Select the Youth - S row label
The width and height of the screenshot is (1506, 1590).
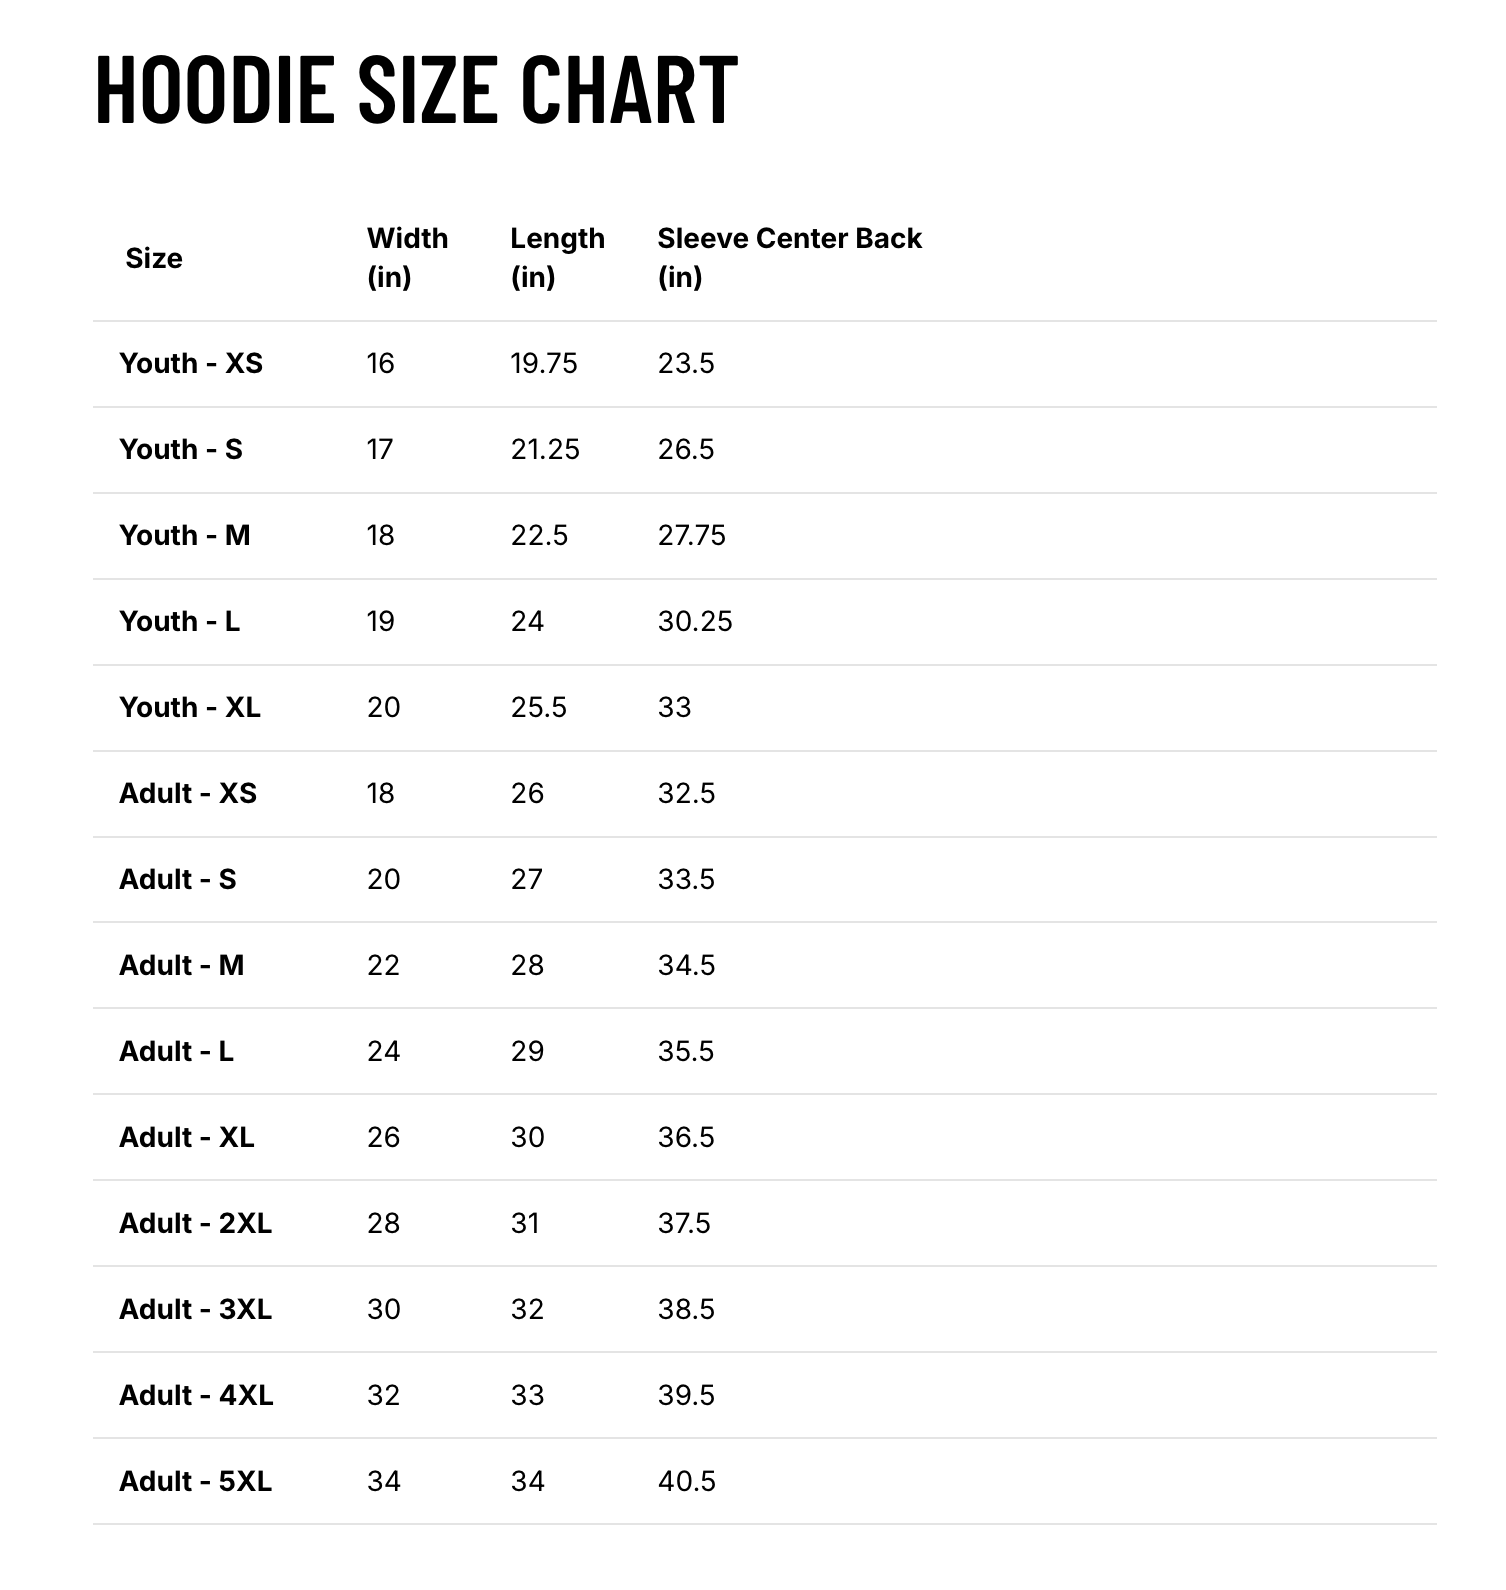coord(181,449)
